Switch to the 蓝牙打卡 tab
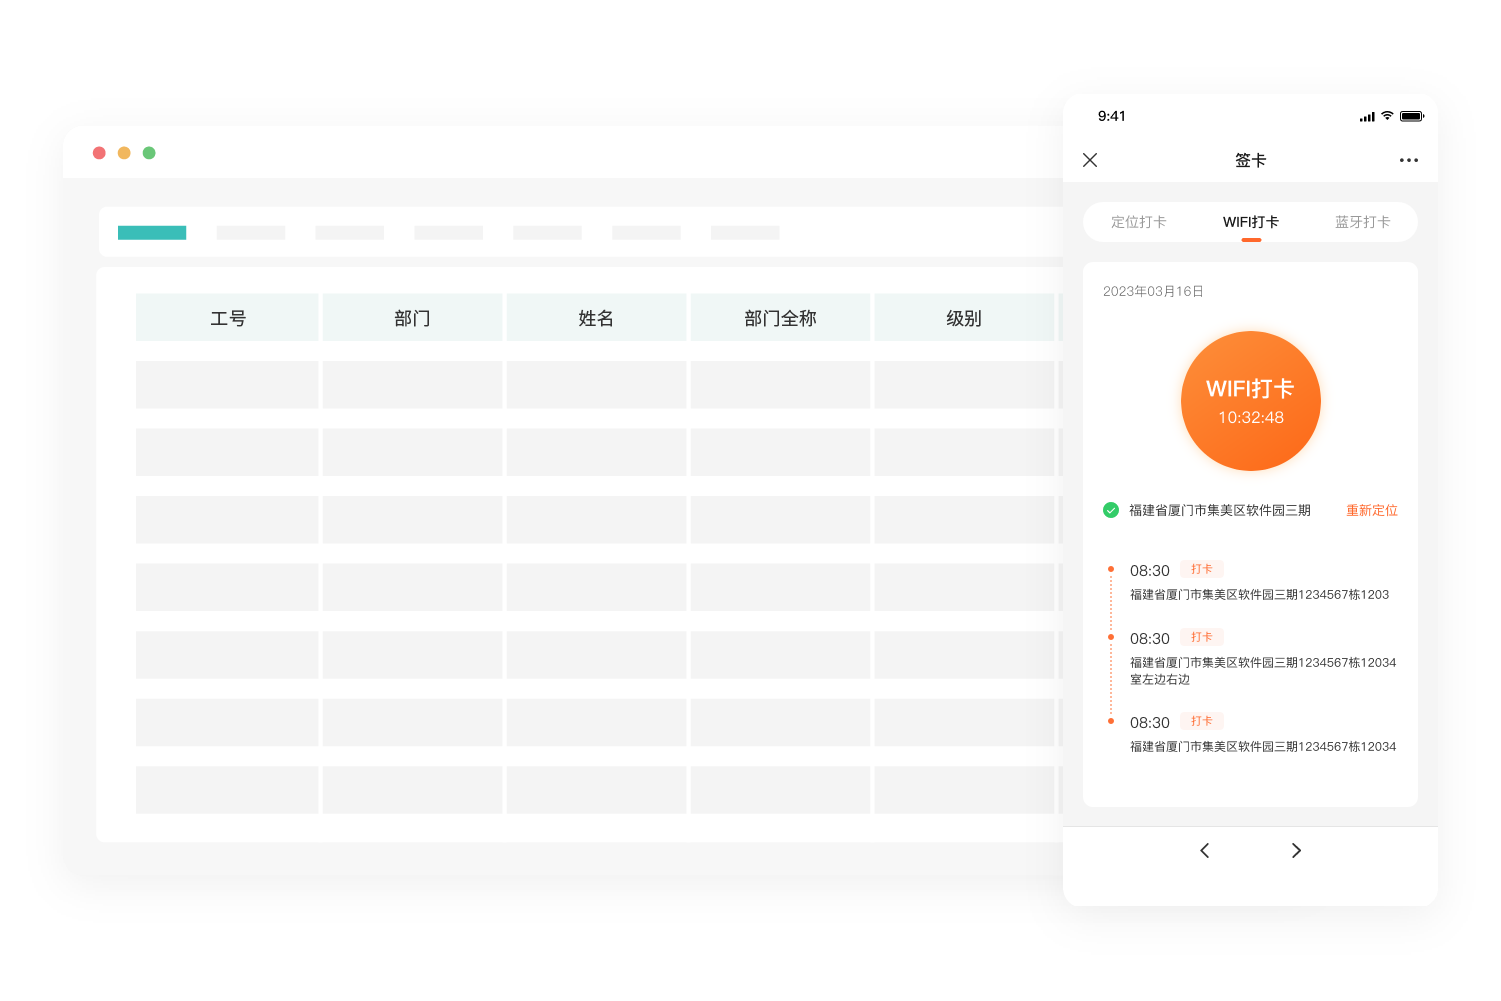Screen dimensions: 1501x1001 [x=1362, y=222]
